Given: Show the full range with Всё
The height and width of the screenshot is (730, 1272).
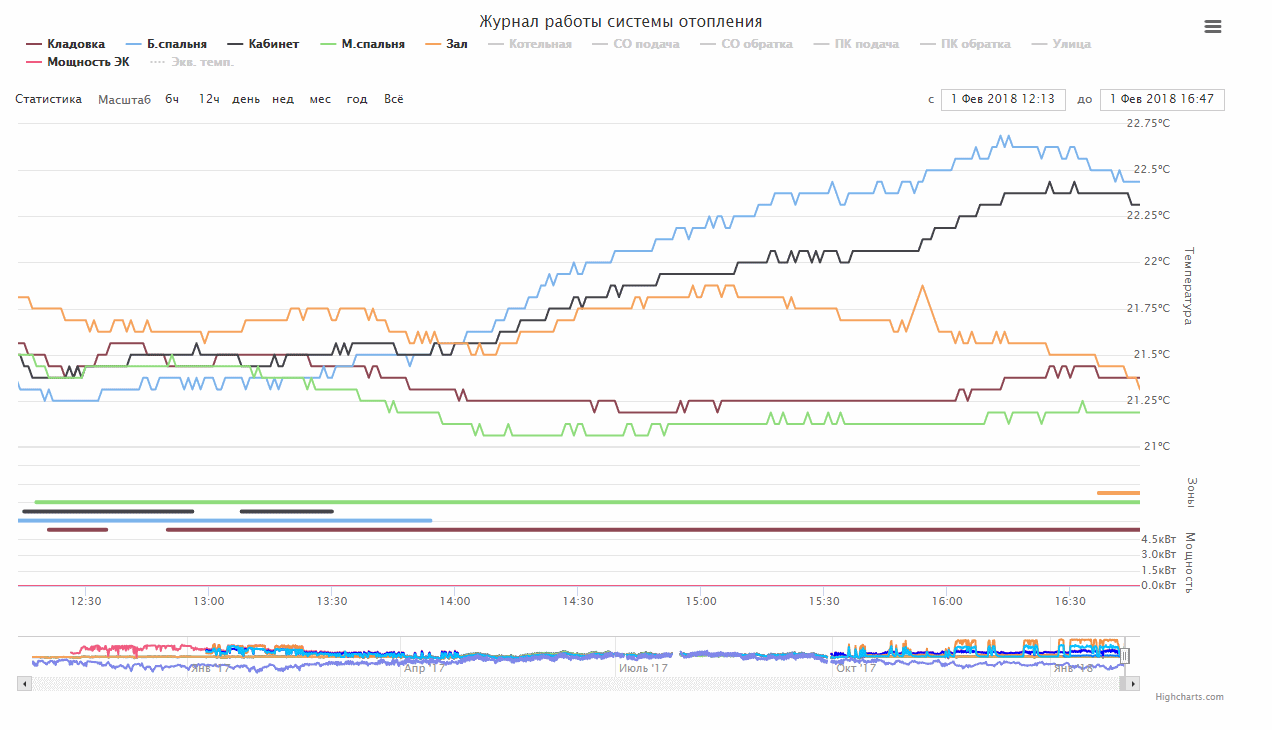Looking at the screenshot, I should tap(394, 99).
